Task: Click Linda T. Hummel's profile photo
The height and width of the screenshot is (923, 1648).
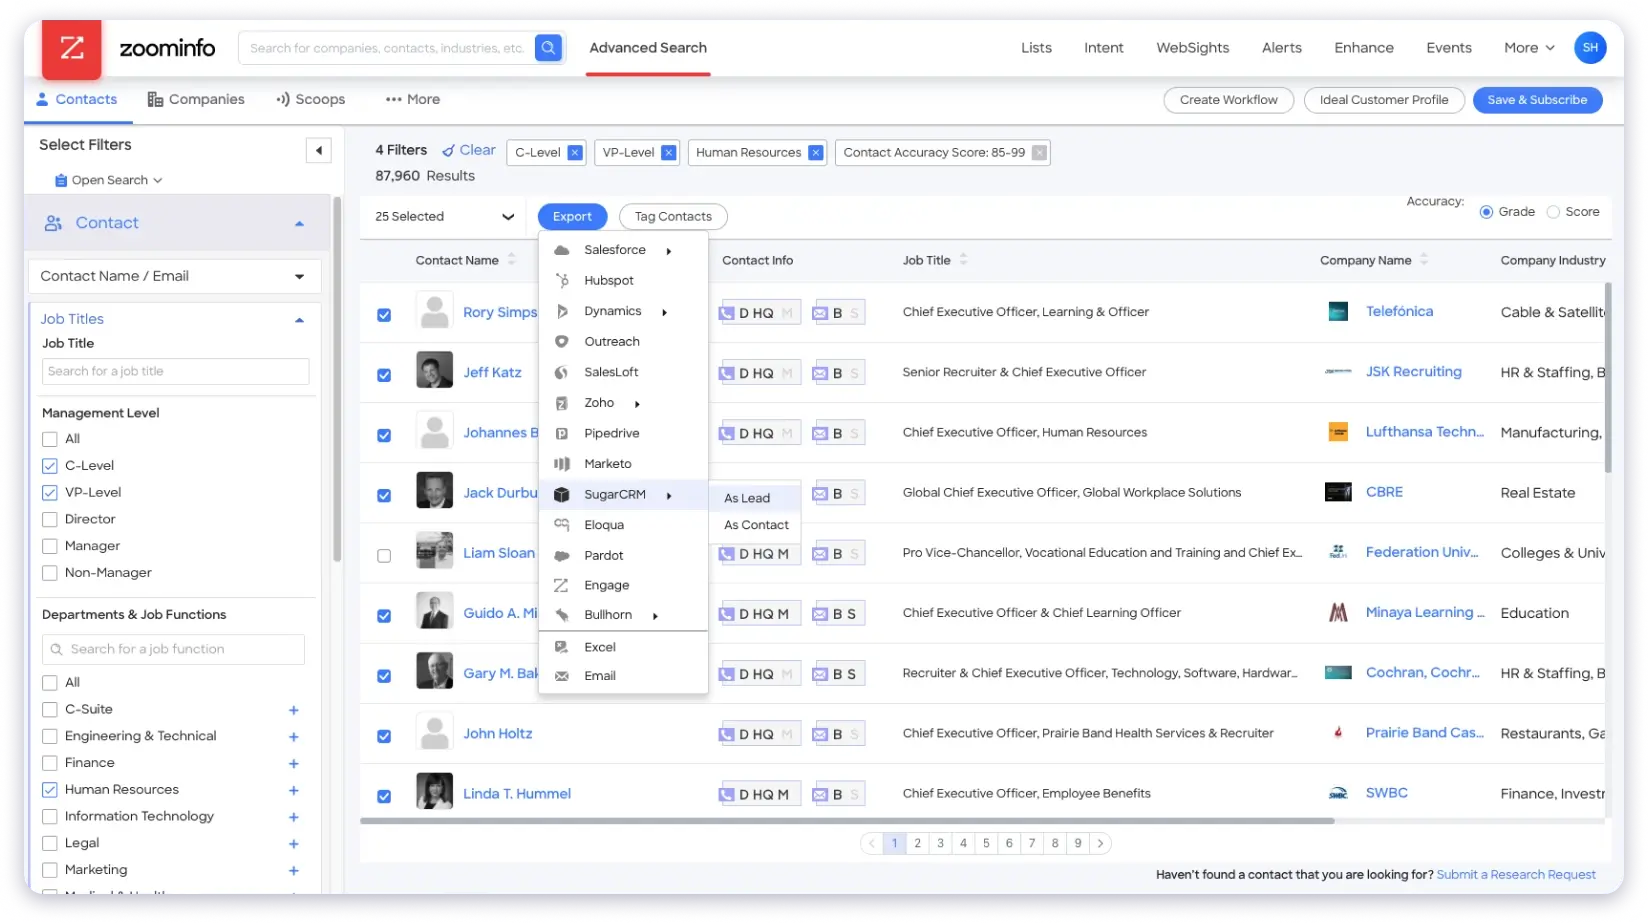Action: (434, 792)
